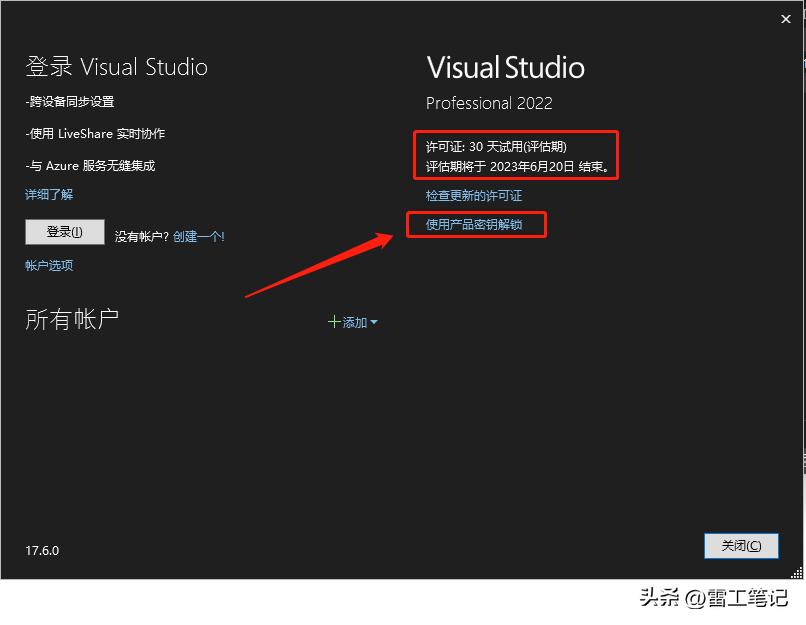Image resolution: width=806 pixels, height=625 pixels.
Task: Click the green + add account icon
Action: pyautogui.click(x=335, y=321)
